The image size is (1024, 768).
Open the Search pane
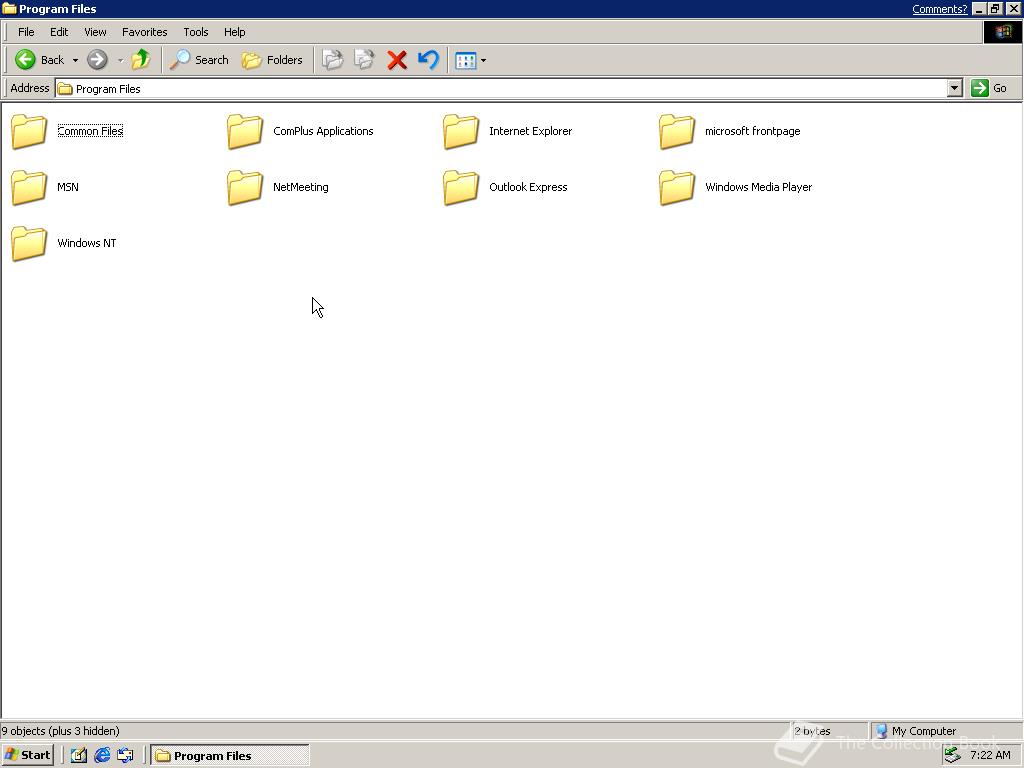click(199, 59)
